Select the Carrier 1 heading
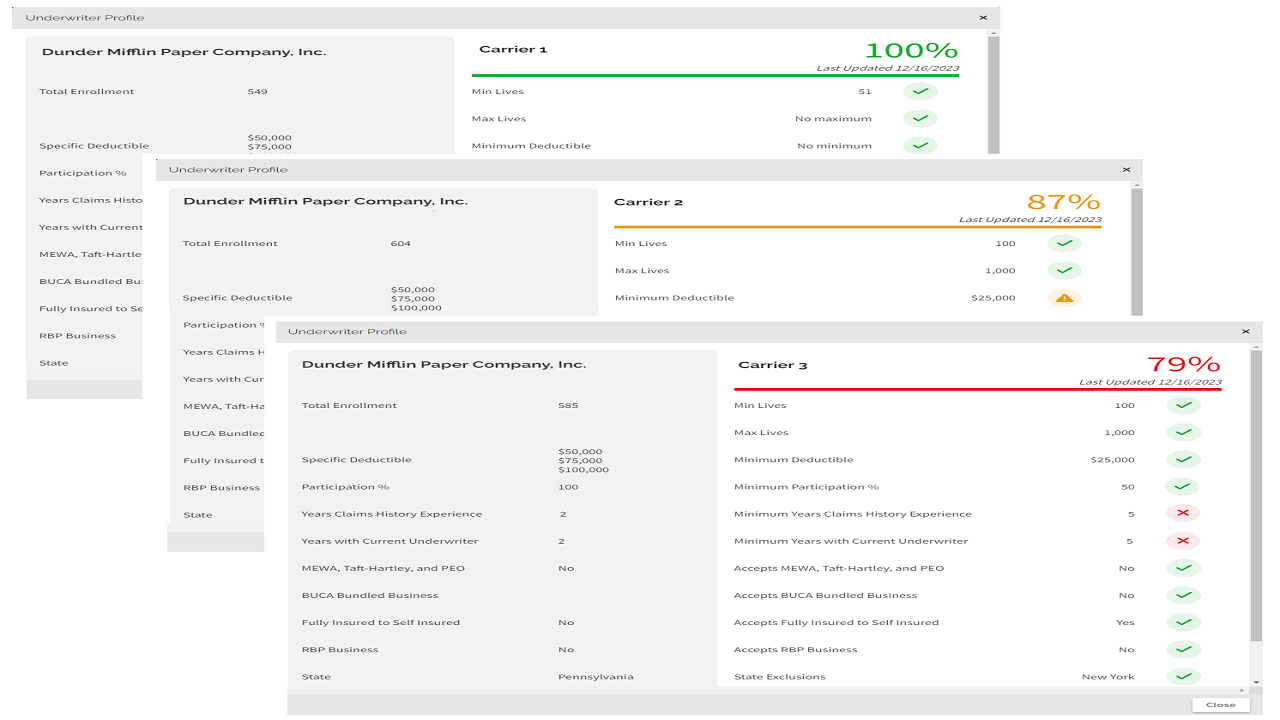The image size is (1280, 720). [513, 49]
